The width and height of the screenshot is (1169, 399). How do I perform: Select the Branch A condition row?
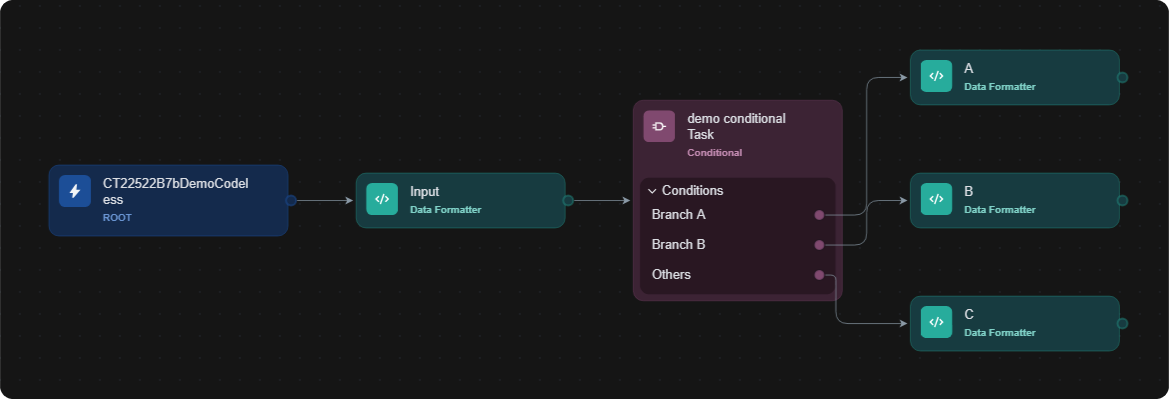pyautogui.click(x=737, y=215)
